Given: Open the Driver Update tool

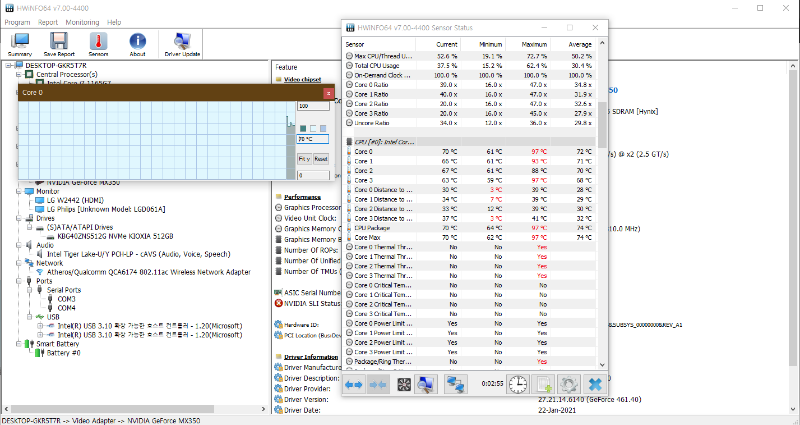Looking at the screenshot, I should (183, 43).
